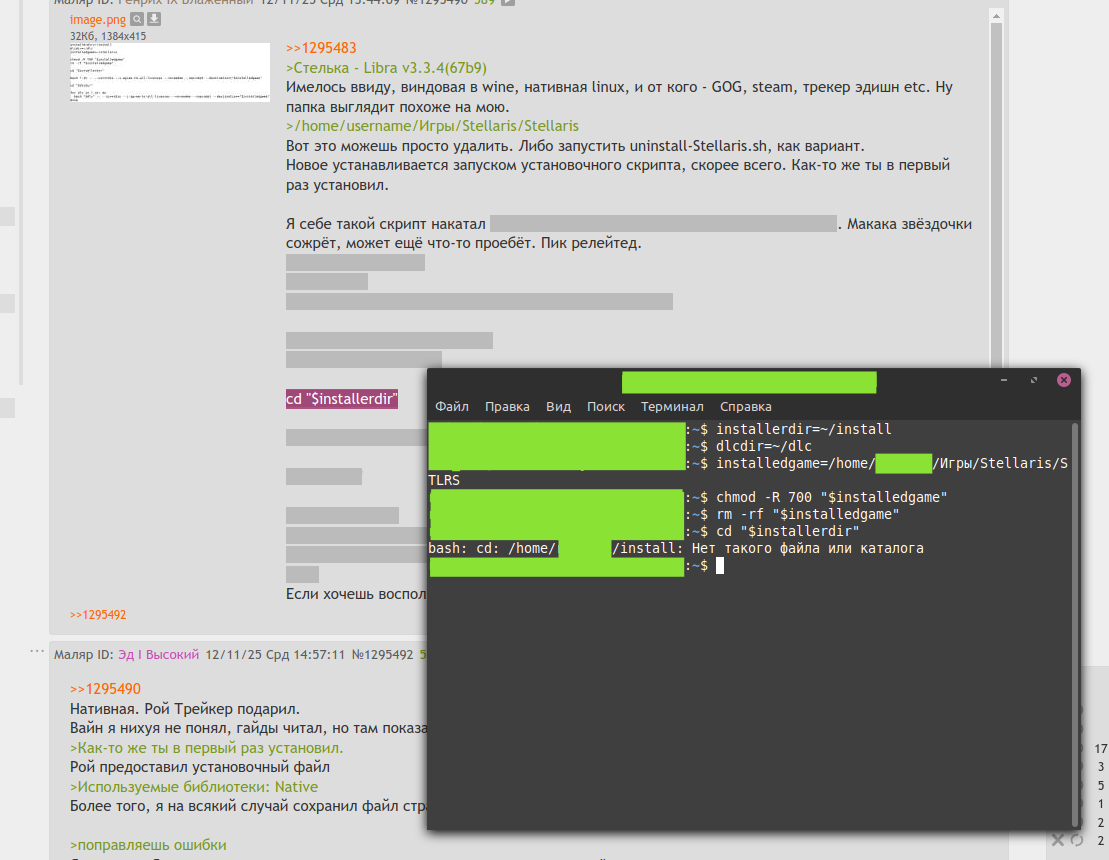Open the Вид menu in terminal
Screen dimensions: 1109x860
tap(558, 407)
